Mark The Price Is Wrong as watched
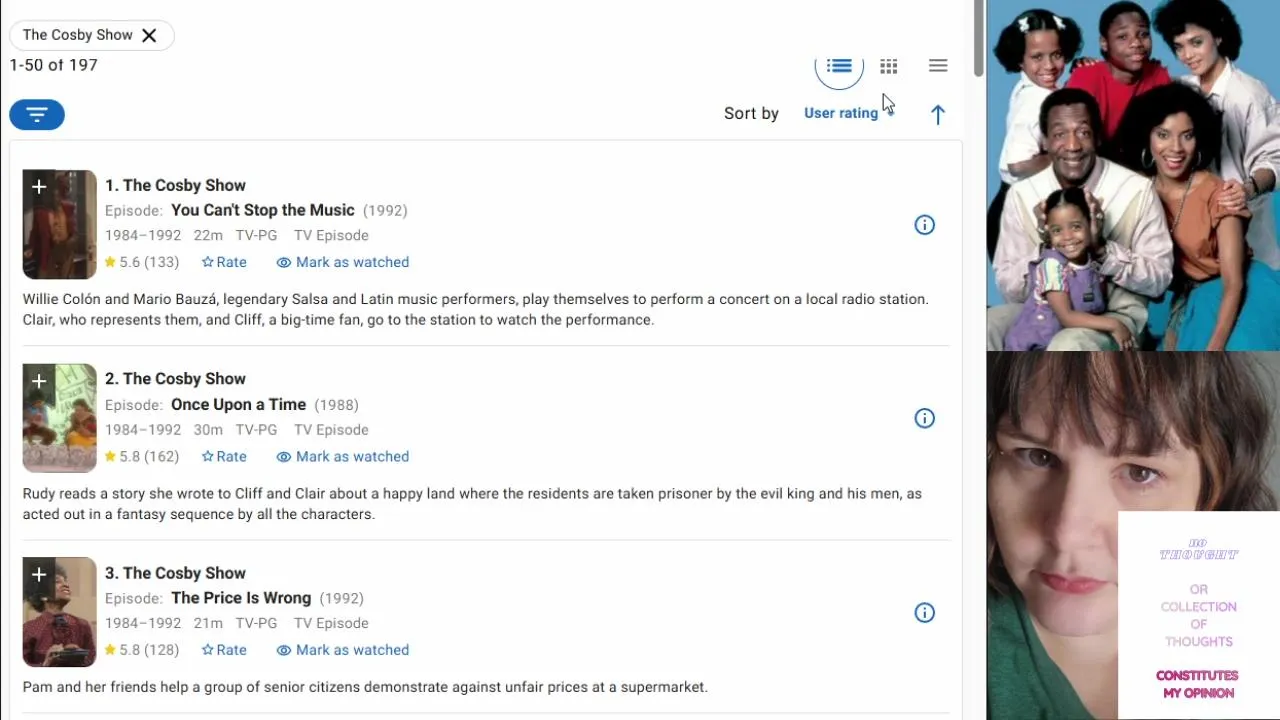The width and height of the screenshot is (1280, 720). pos(343,650)
